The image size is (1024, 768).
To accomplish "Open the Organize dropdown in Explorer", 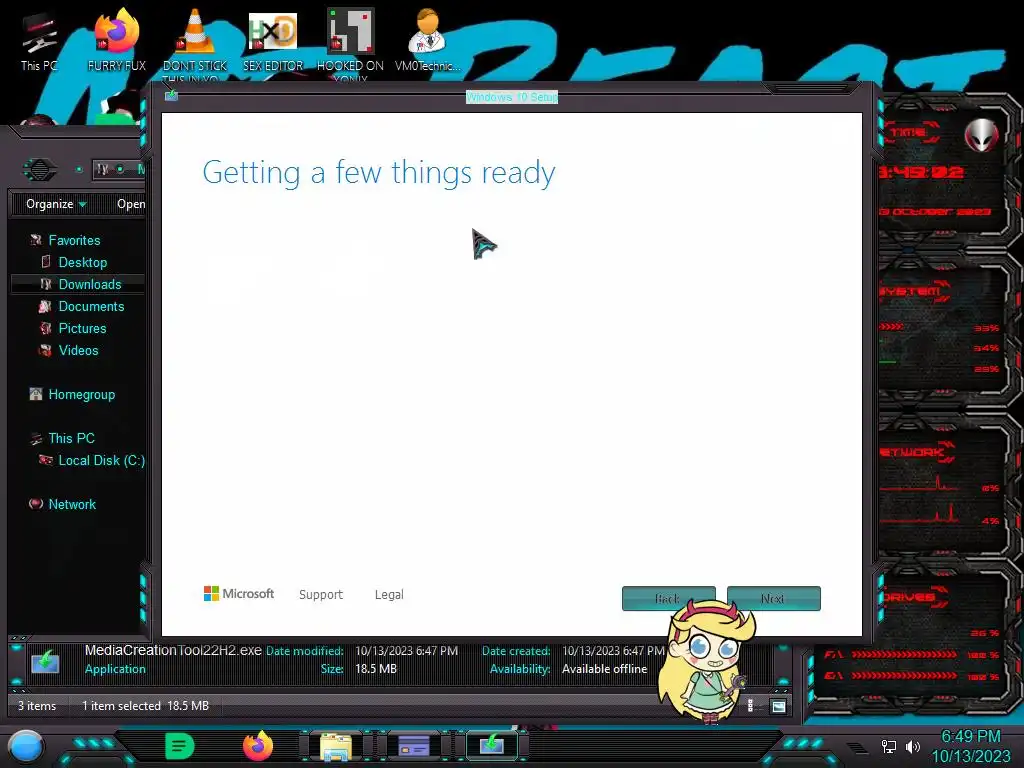I will tap(56, 204).
